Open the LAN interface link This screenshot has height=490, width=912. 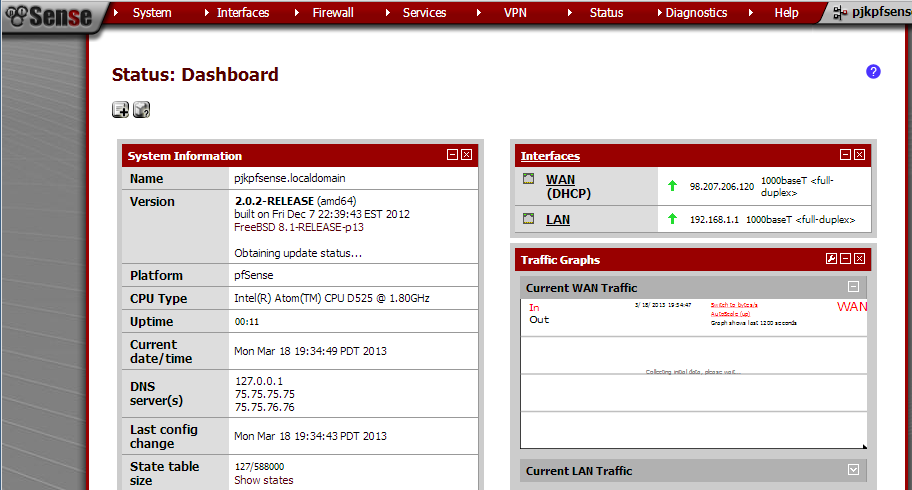[558, 220]
